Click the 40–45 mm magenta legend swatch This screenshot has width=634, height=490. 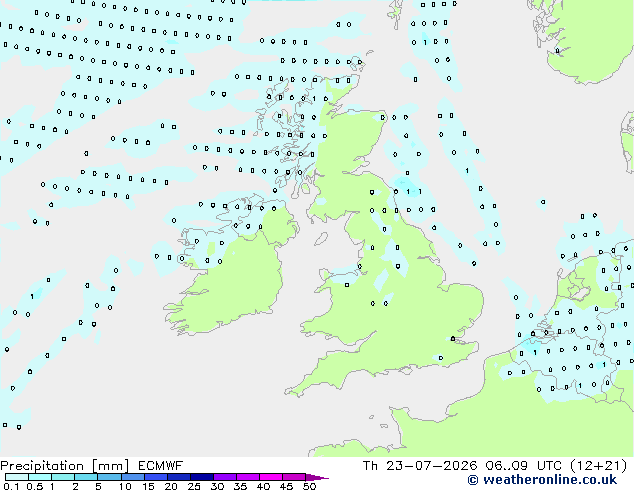pos(271,477)
